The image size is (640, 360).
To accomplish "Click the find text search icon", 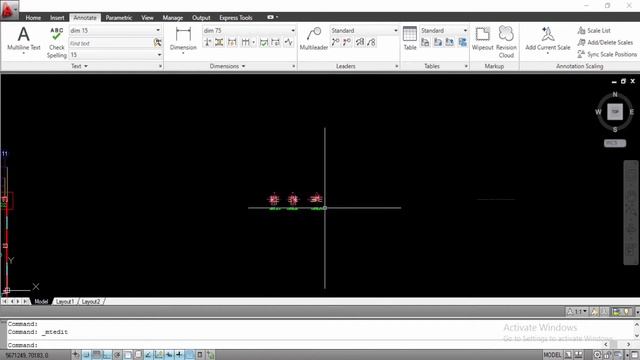I will [158, 42].
